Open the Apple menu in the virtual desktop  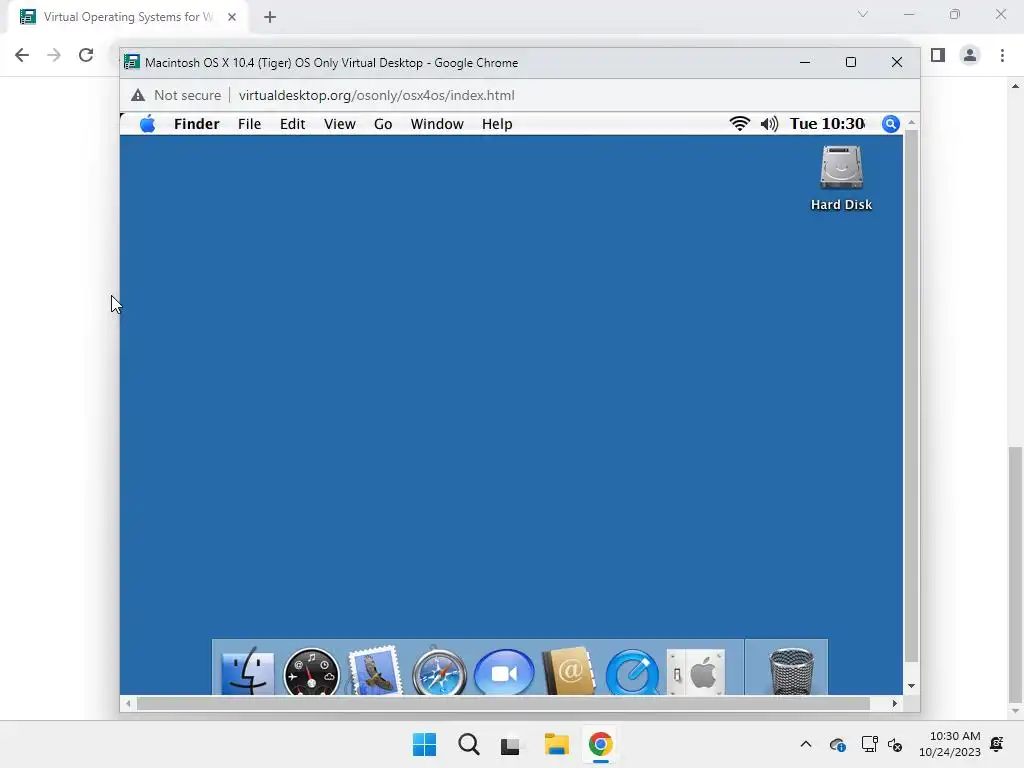148,123
